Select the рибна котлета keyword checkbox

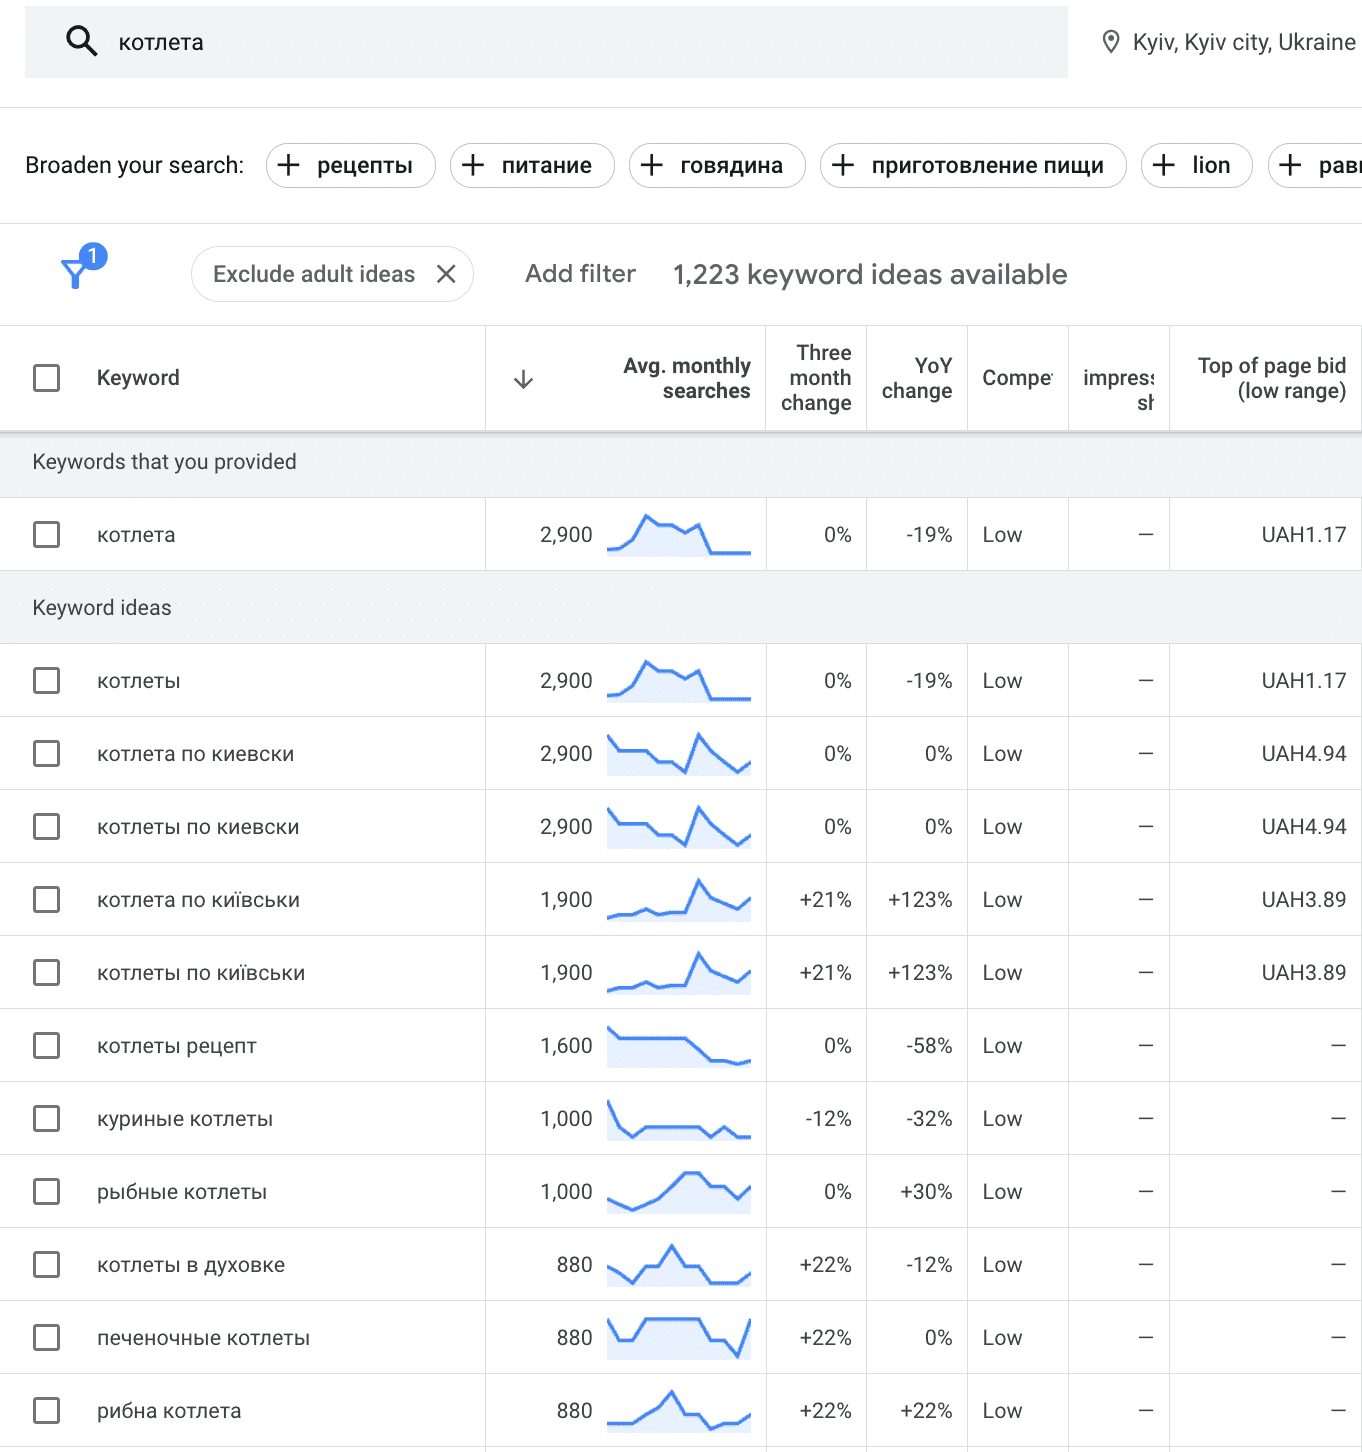(47, 1410)
